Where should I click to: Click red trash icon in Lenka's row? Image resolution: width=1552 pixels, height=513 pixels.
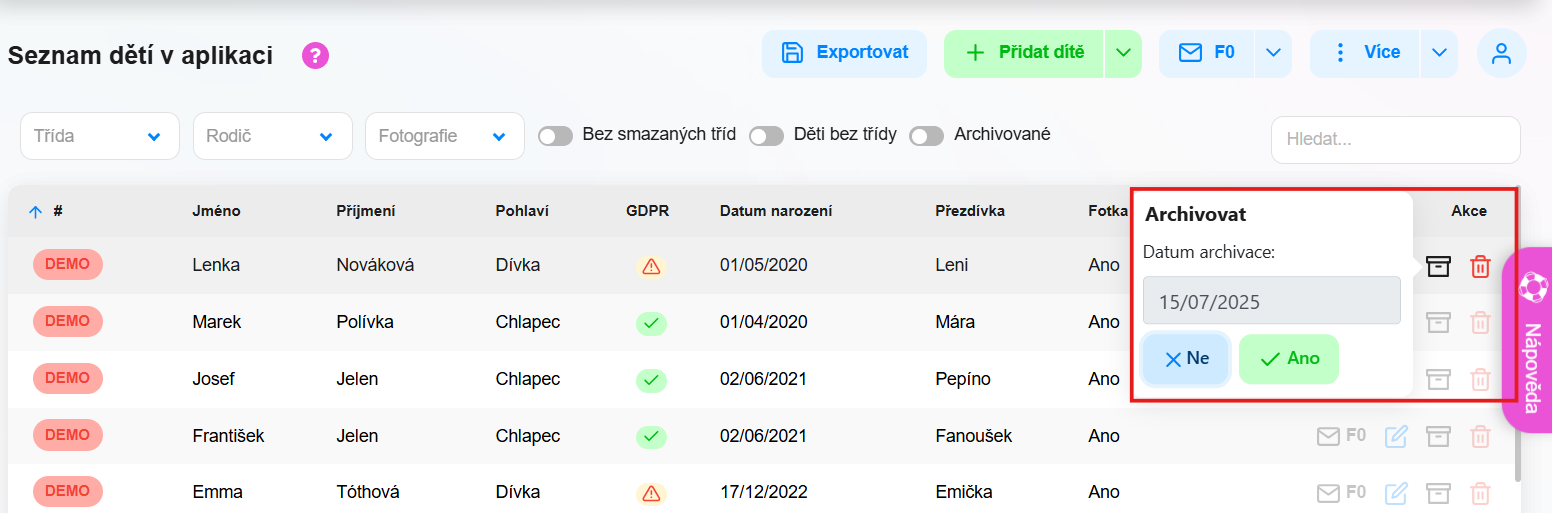(1480, 266)
